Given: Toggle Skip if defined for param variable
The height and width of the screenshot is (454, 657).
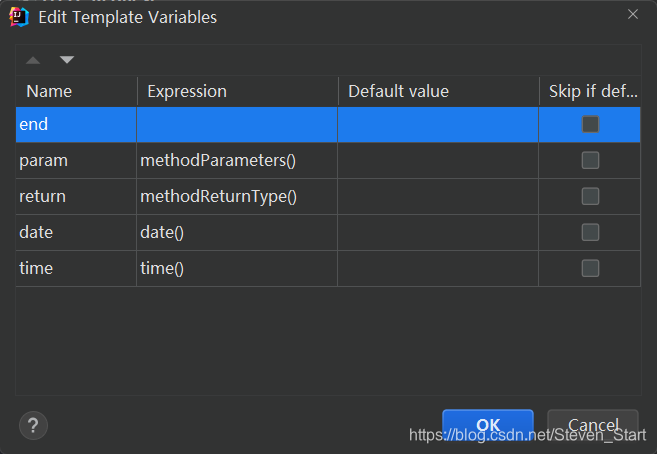Looking at the screenshot, I should coord(590,160).
